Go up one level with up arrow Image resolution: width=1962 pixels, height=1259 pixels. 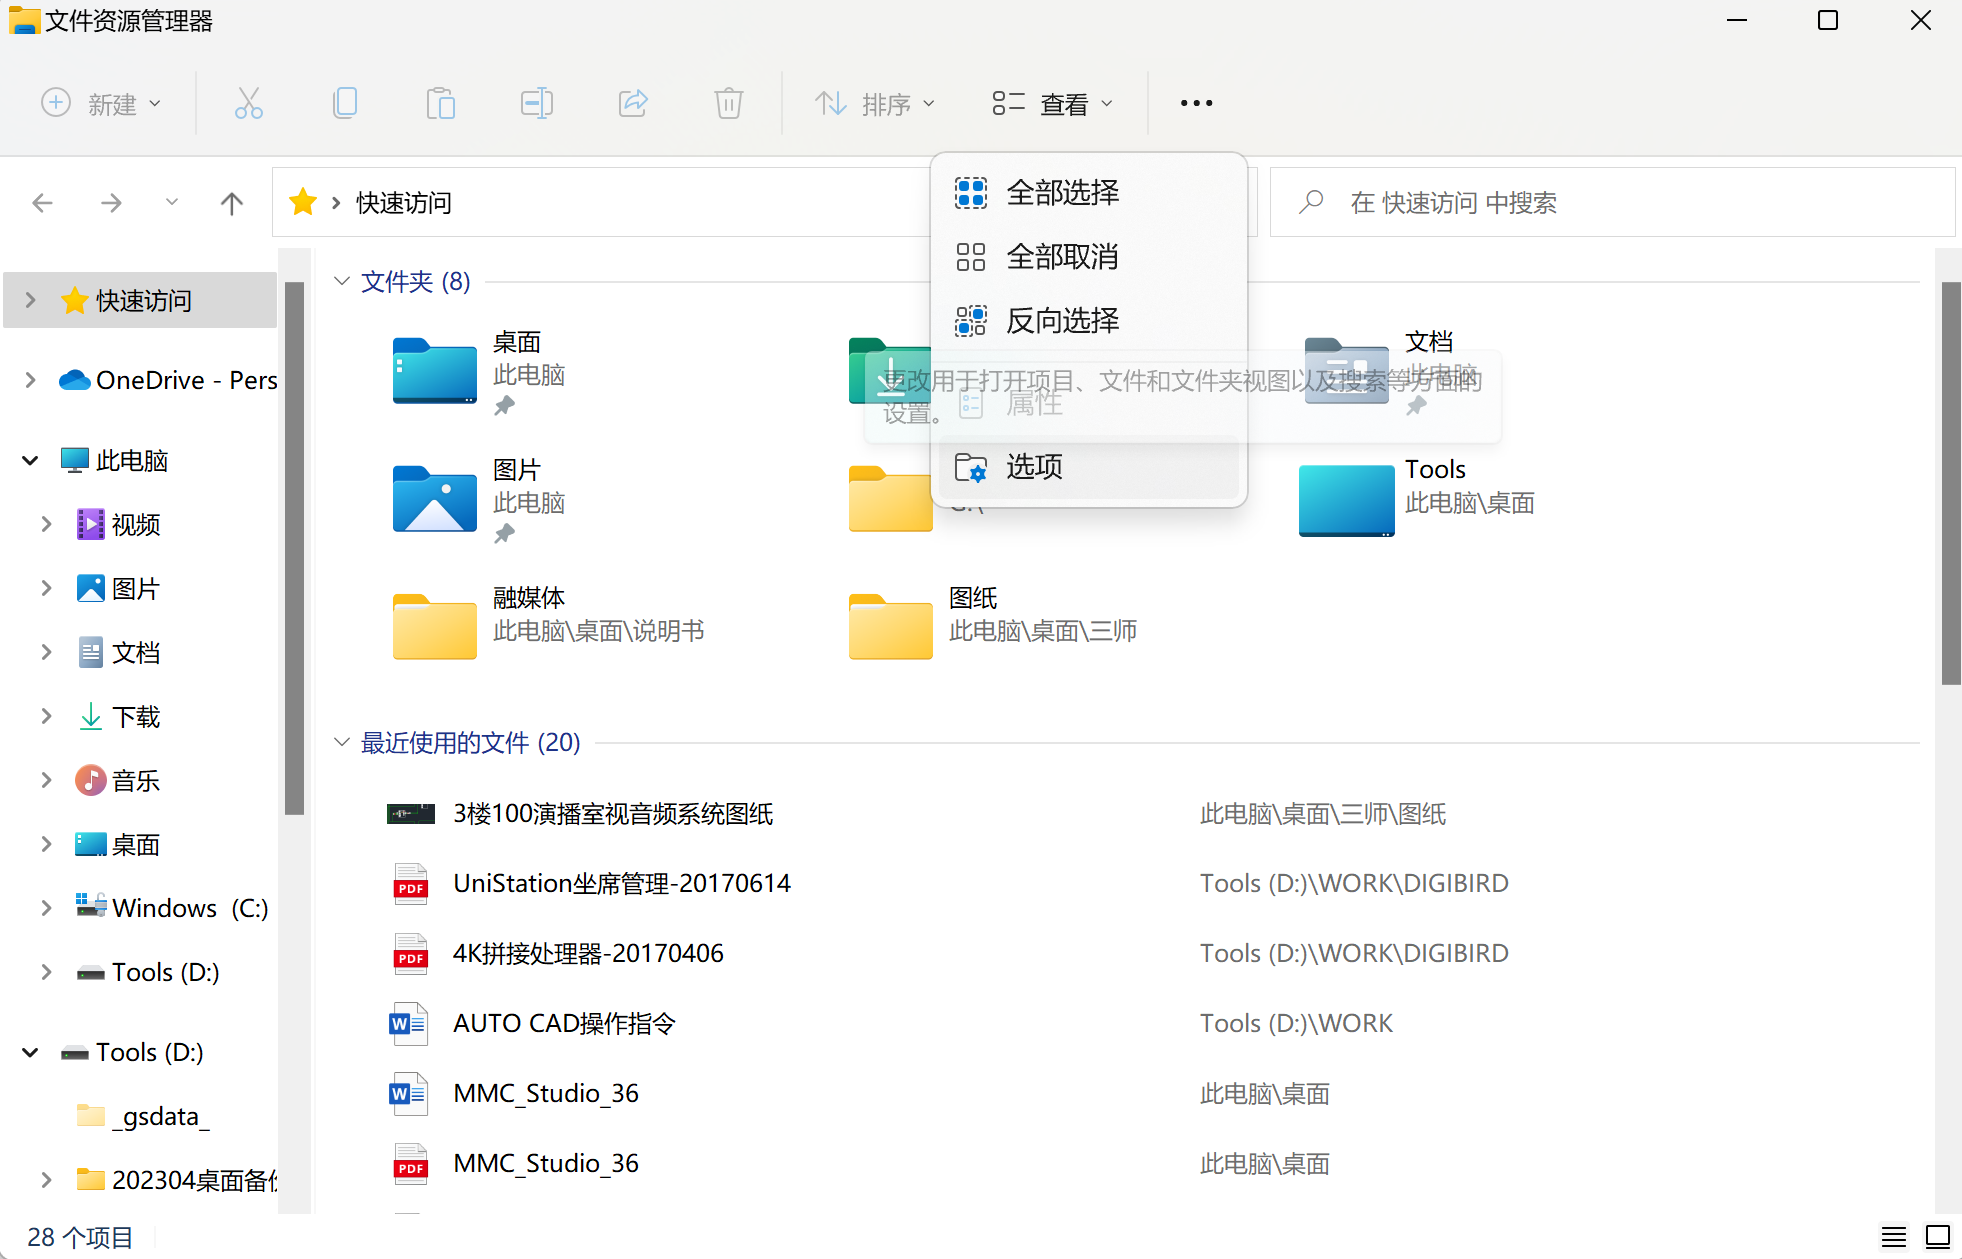coord(232,203)
